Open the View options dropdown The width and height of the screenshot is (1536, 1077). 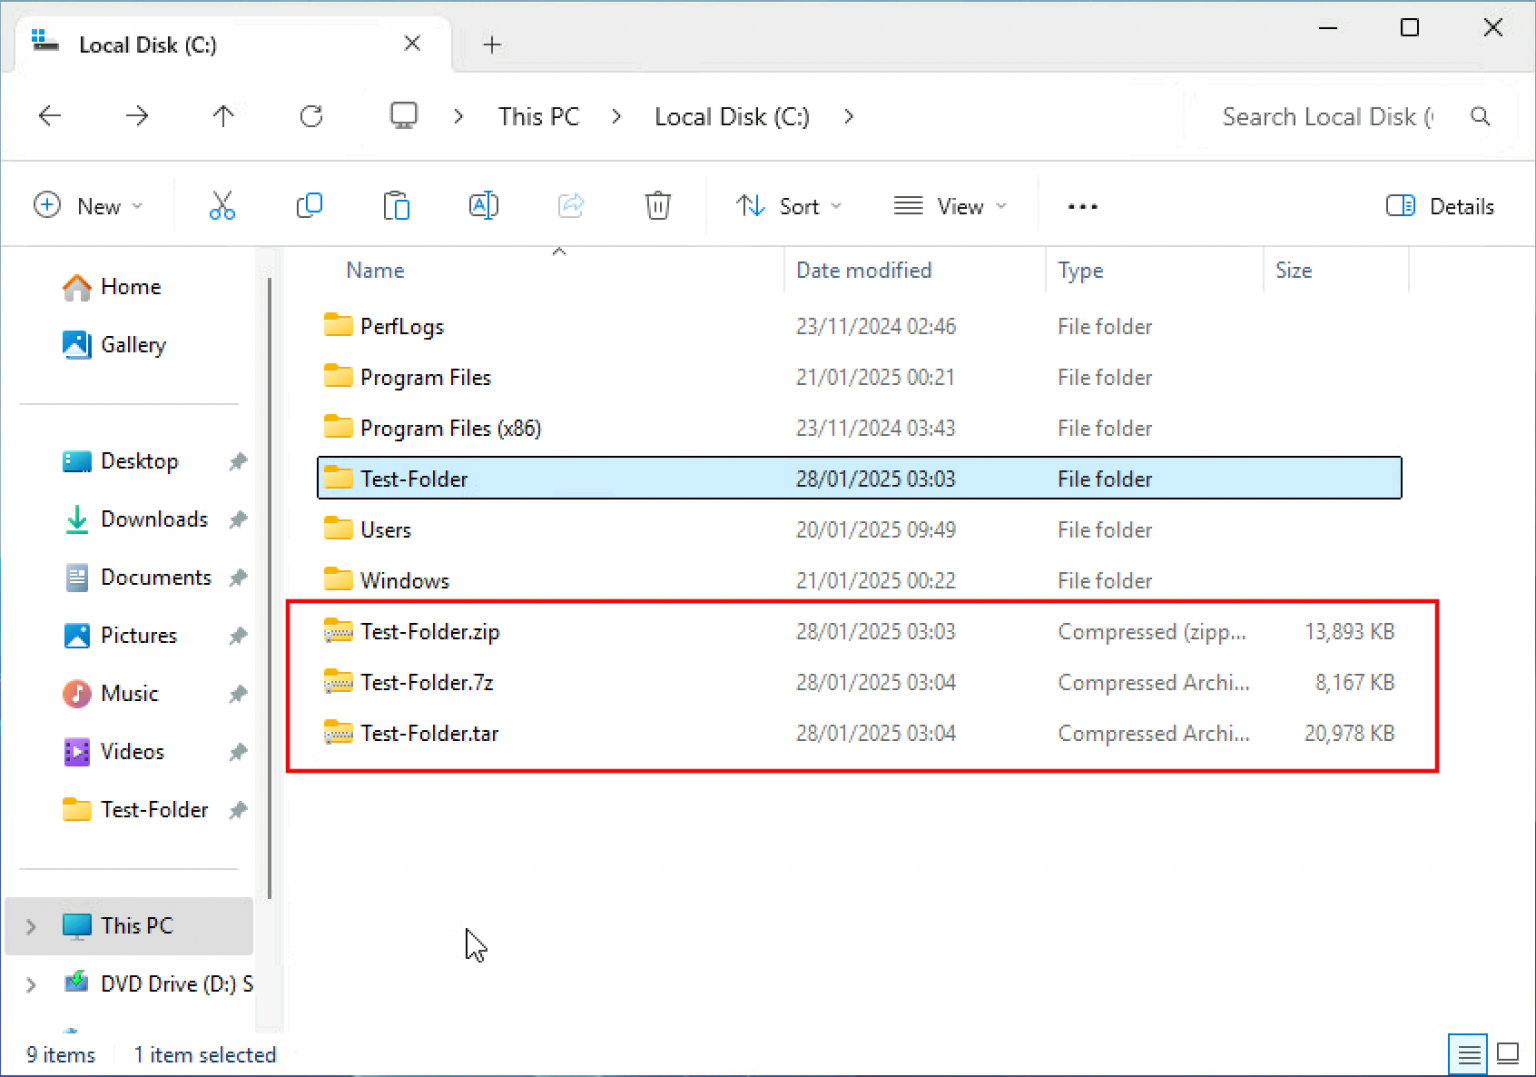[950, 206]
